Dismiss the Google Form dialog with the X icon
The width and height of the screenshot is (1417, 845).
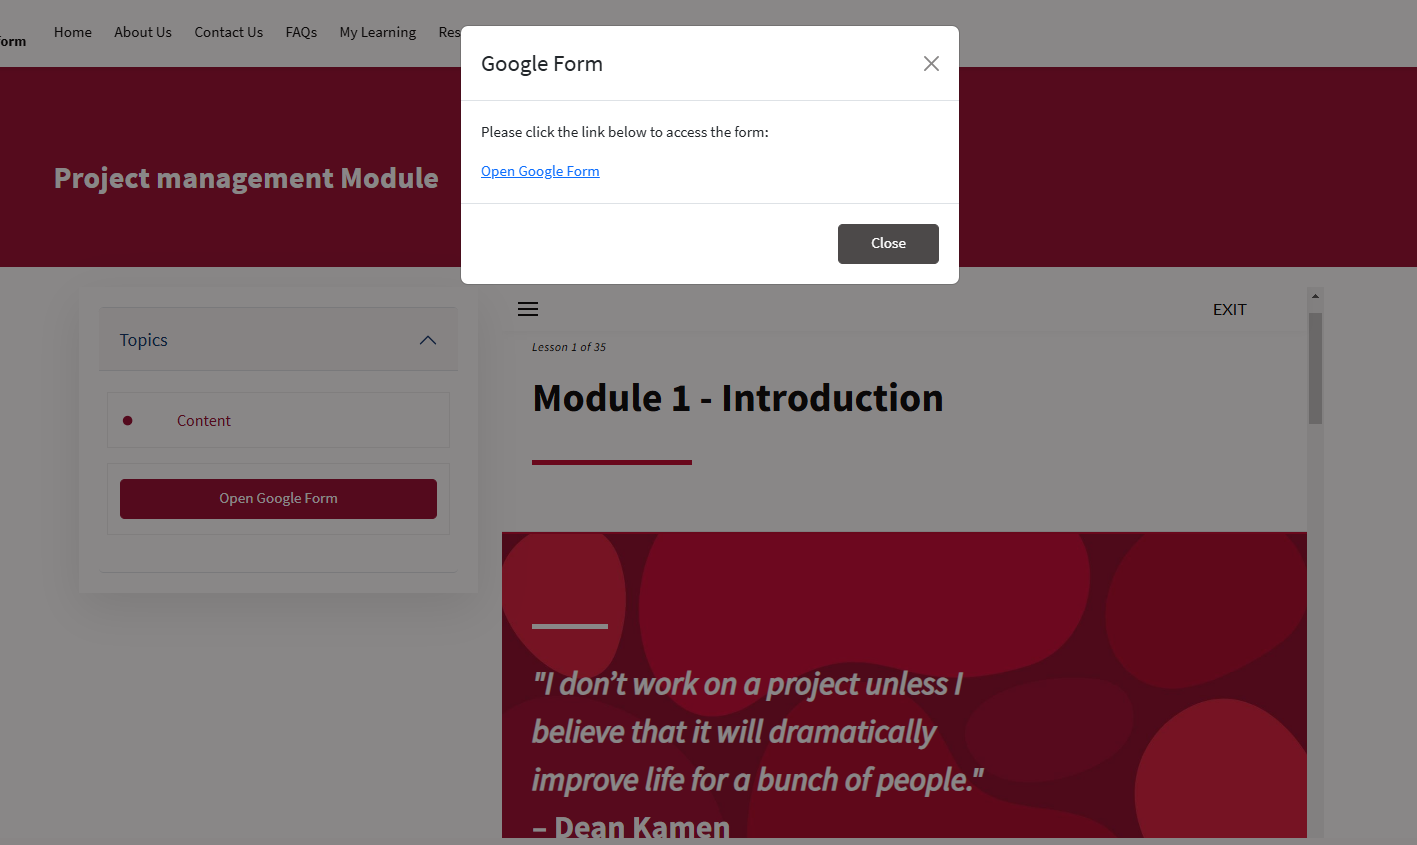[931, 64]
